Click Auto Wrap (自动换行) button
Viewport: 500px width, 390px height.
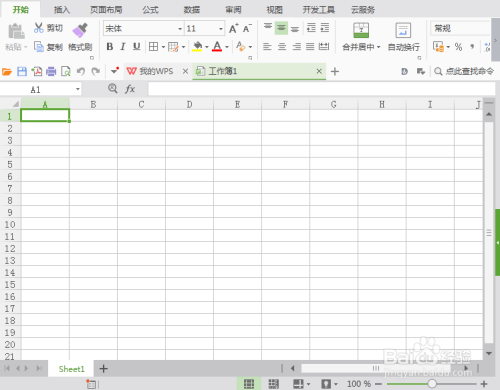click(403, 37)
